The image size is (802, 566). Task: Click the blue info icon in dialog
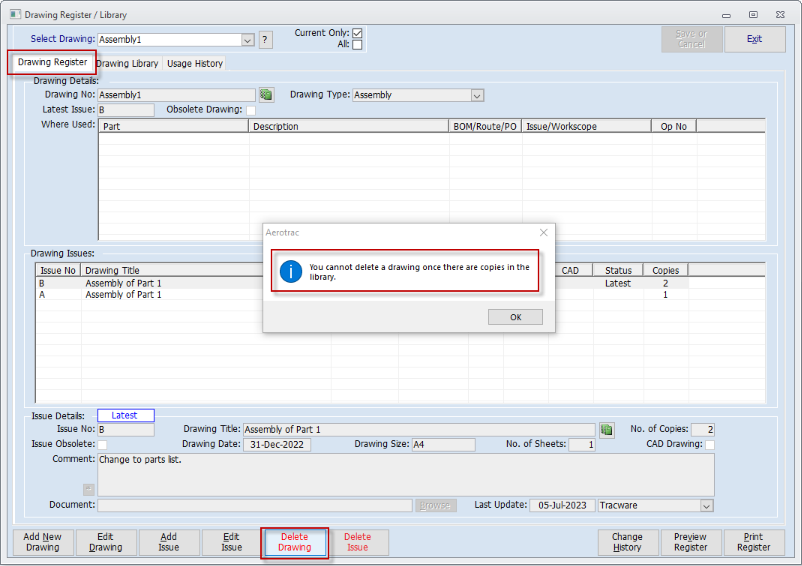pos(290,271)
